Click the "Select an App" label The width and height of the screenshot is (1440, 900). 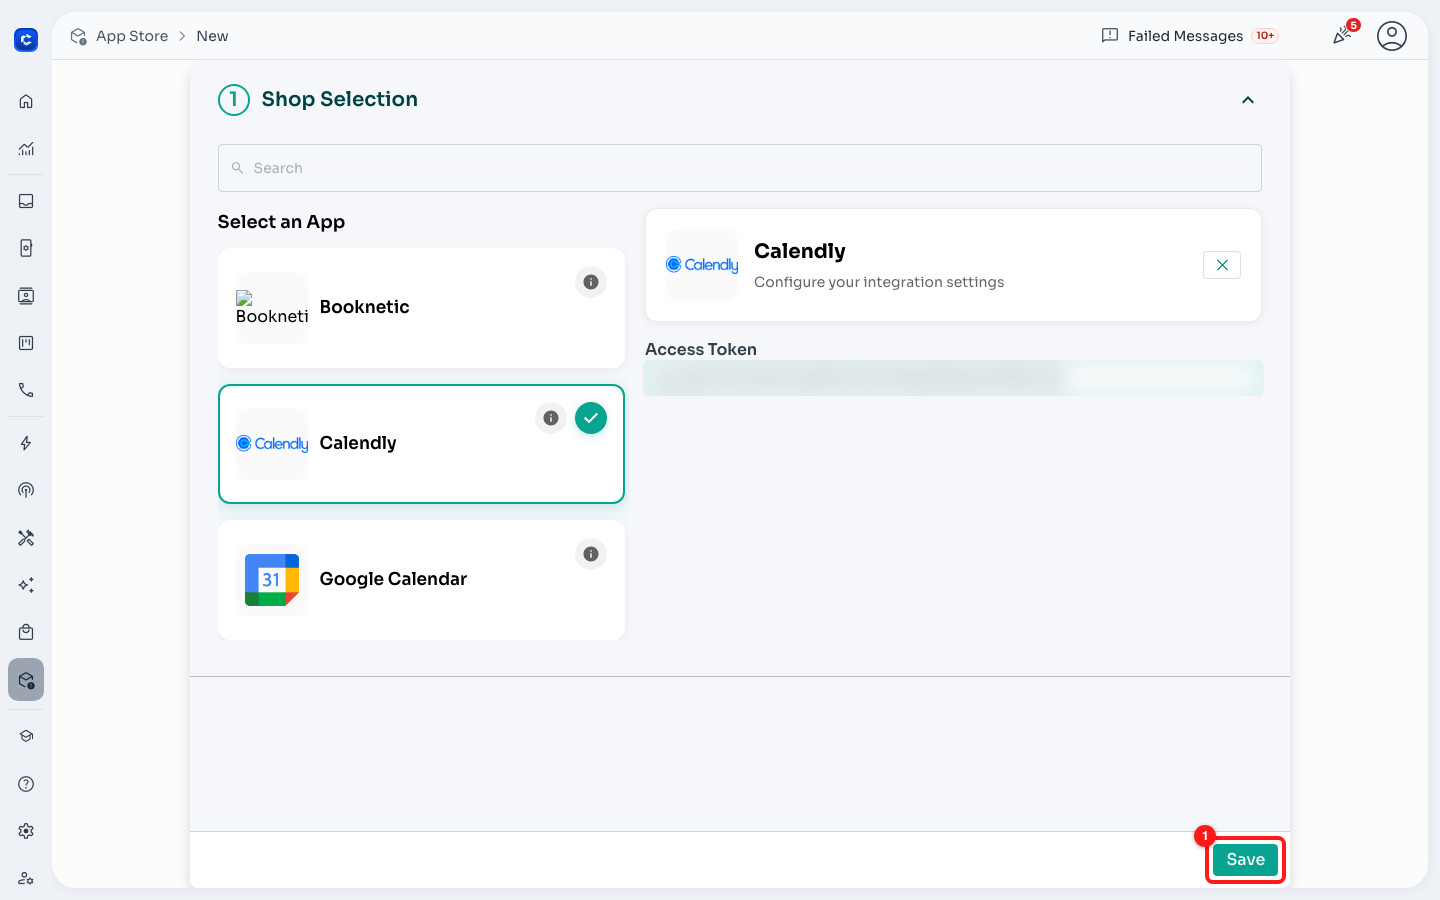point(281,222)
